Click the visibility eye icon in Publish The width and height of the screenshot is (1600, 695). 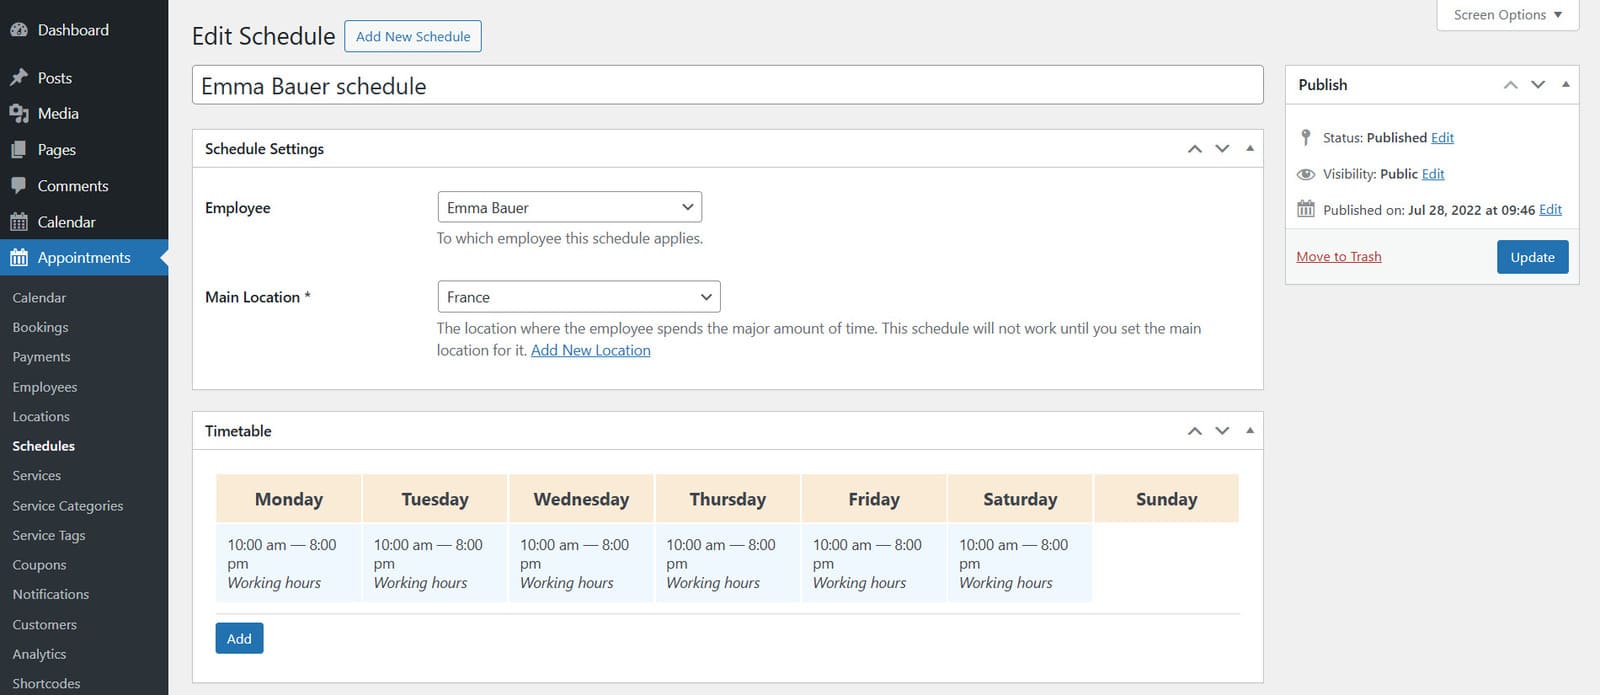1306,174
